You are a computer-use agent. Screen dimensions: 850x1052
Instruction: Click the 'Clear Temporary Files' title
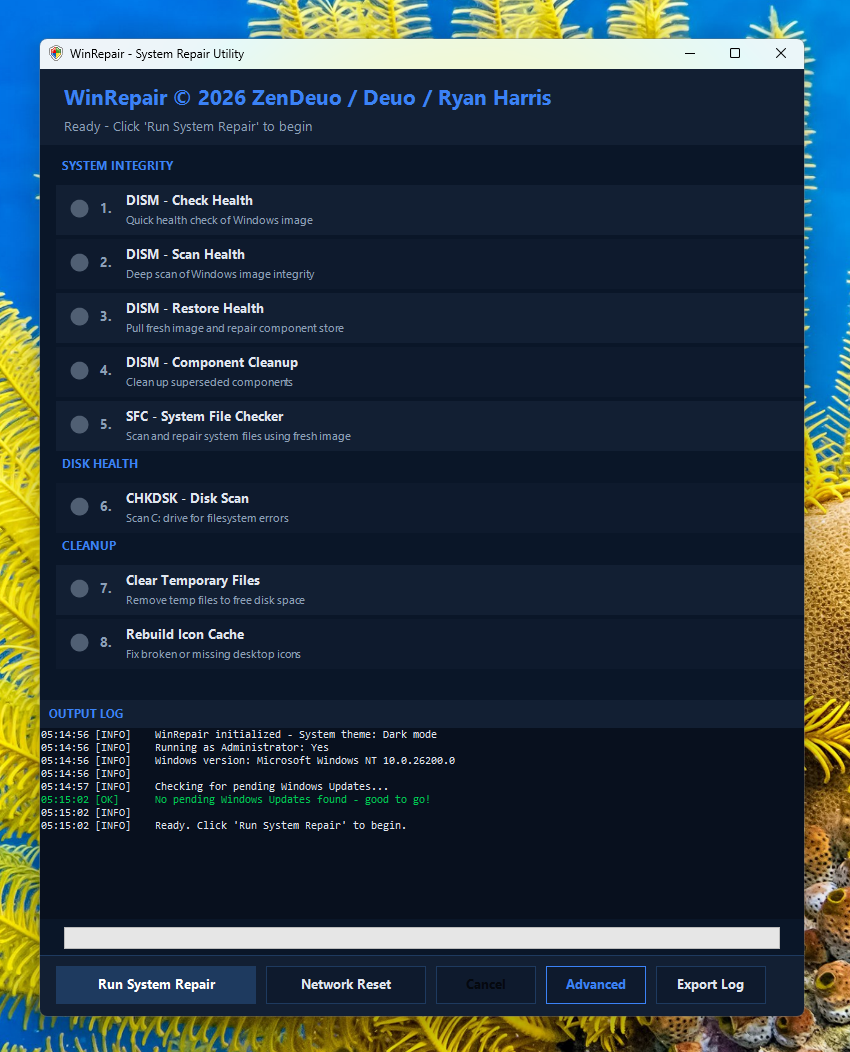193,581
